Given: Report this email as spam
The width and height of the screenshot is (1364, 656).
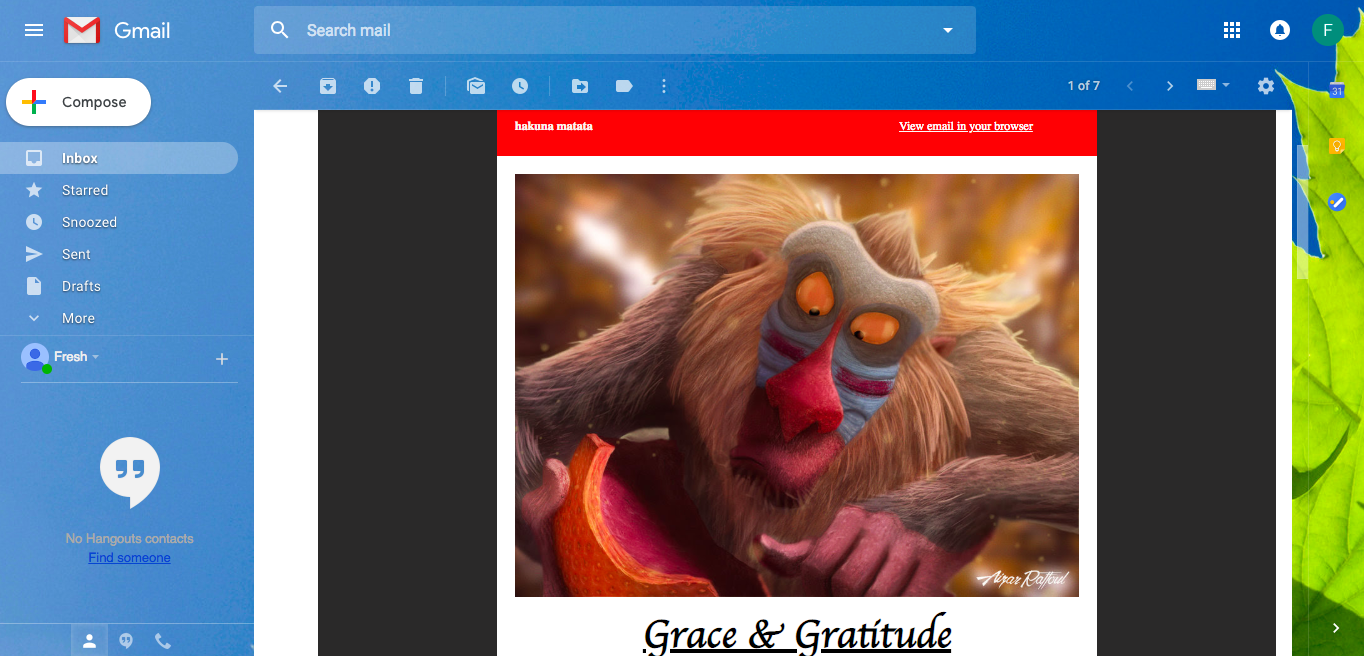Looking at the screenshot, I should [x=372, y=86].
